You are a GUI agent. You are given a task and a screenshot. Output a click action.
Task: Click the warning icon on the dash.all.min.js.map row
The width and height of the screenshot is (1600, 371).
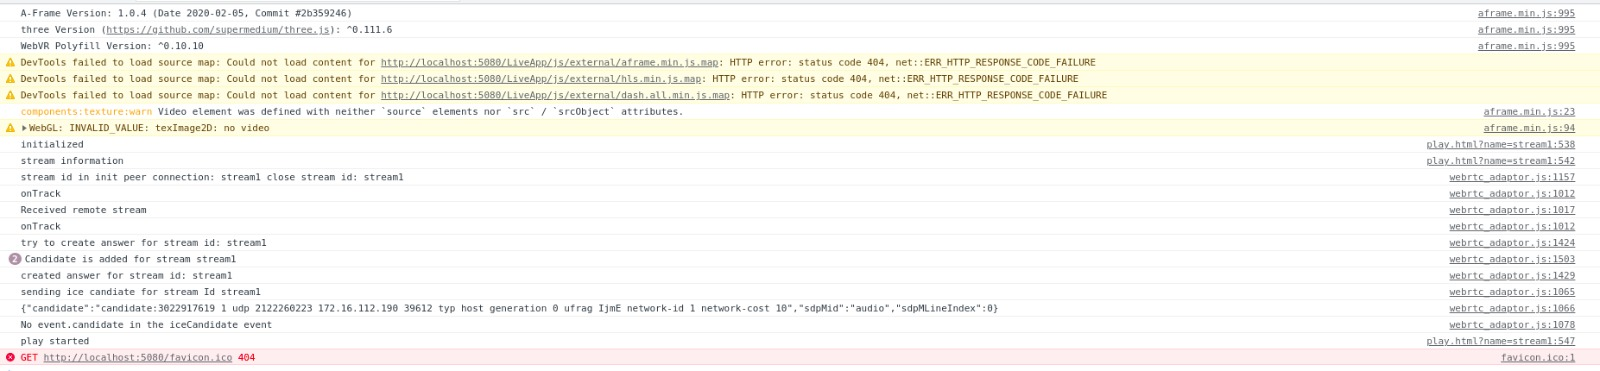click(10, 95)
